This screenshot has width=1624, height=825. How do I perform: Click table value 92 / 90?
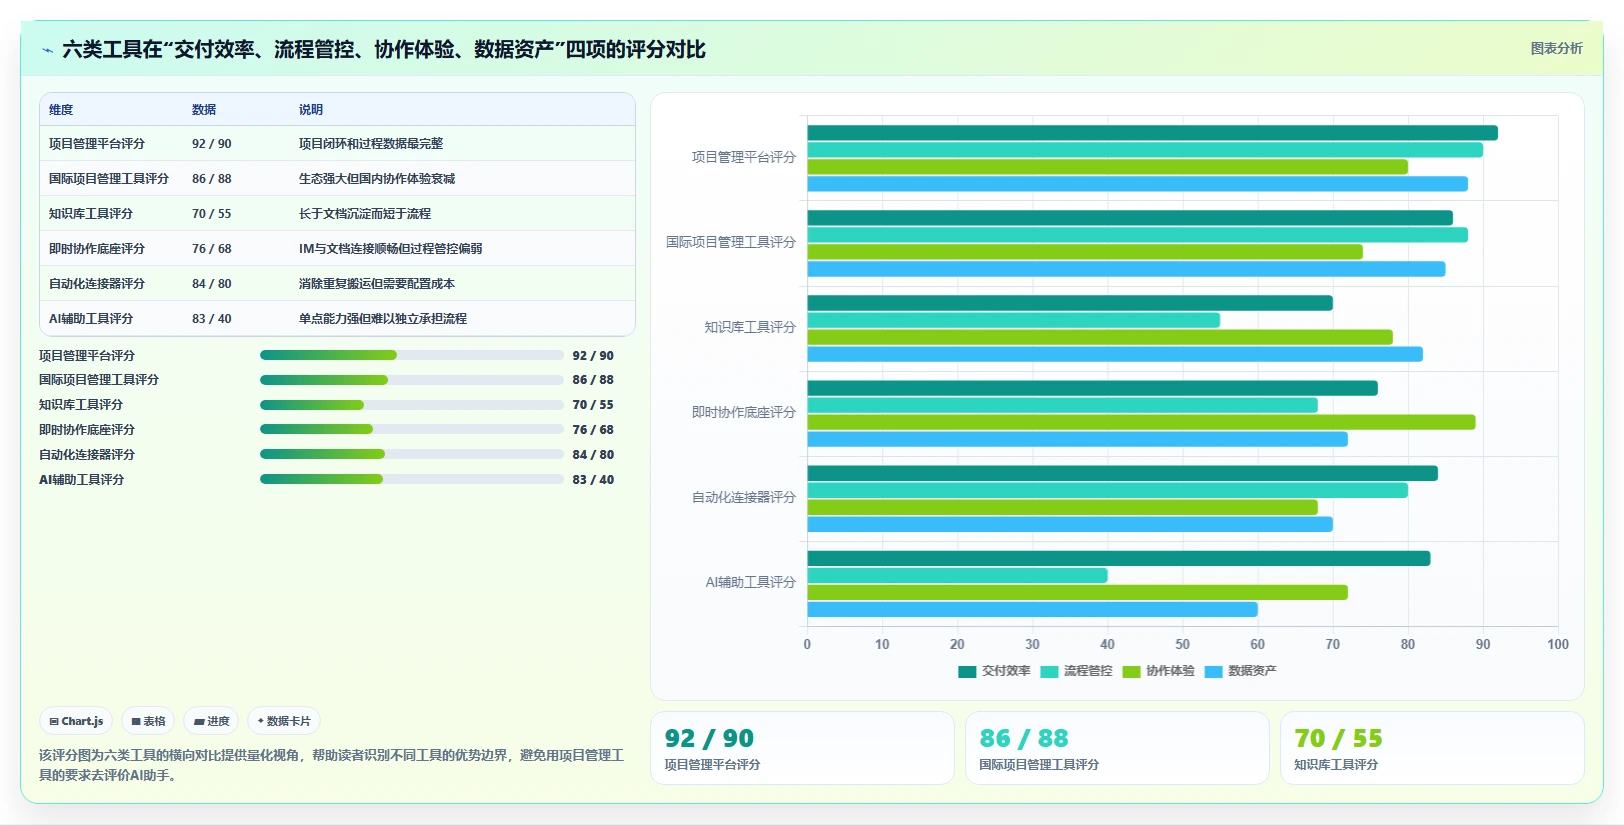(x=211, y=144)
